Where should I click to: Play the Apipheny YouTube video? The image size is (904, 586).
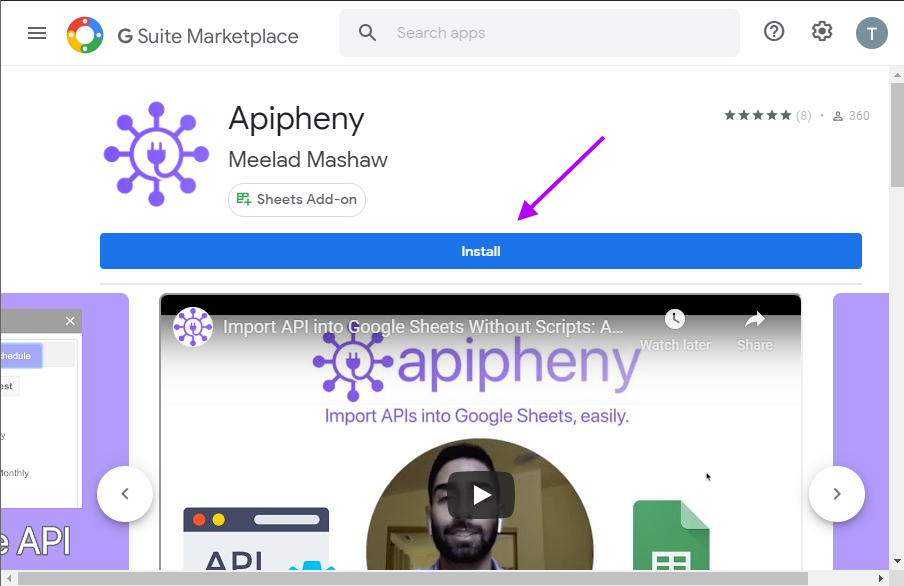tap(481, 495)
